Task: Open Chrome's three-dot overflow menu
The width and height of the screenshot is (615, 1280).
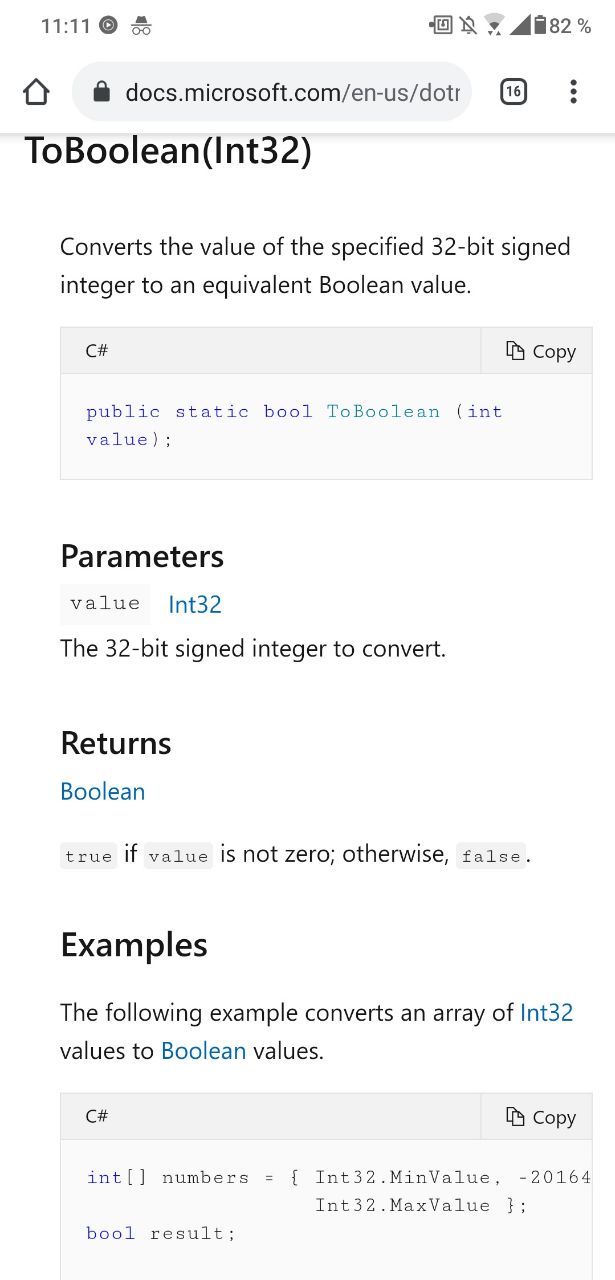Action: coord(573,92)
